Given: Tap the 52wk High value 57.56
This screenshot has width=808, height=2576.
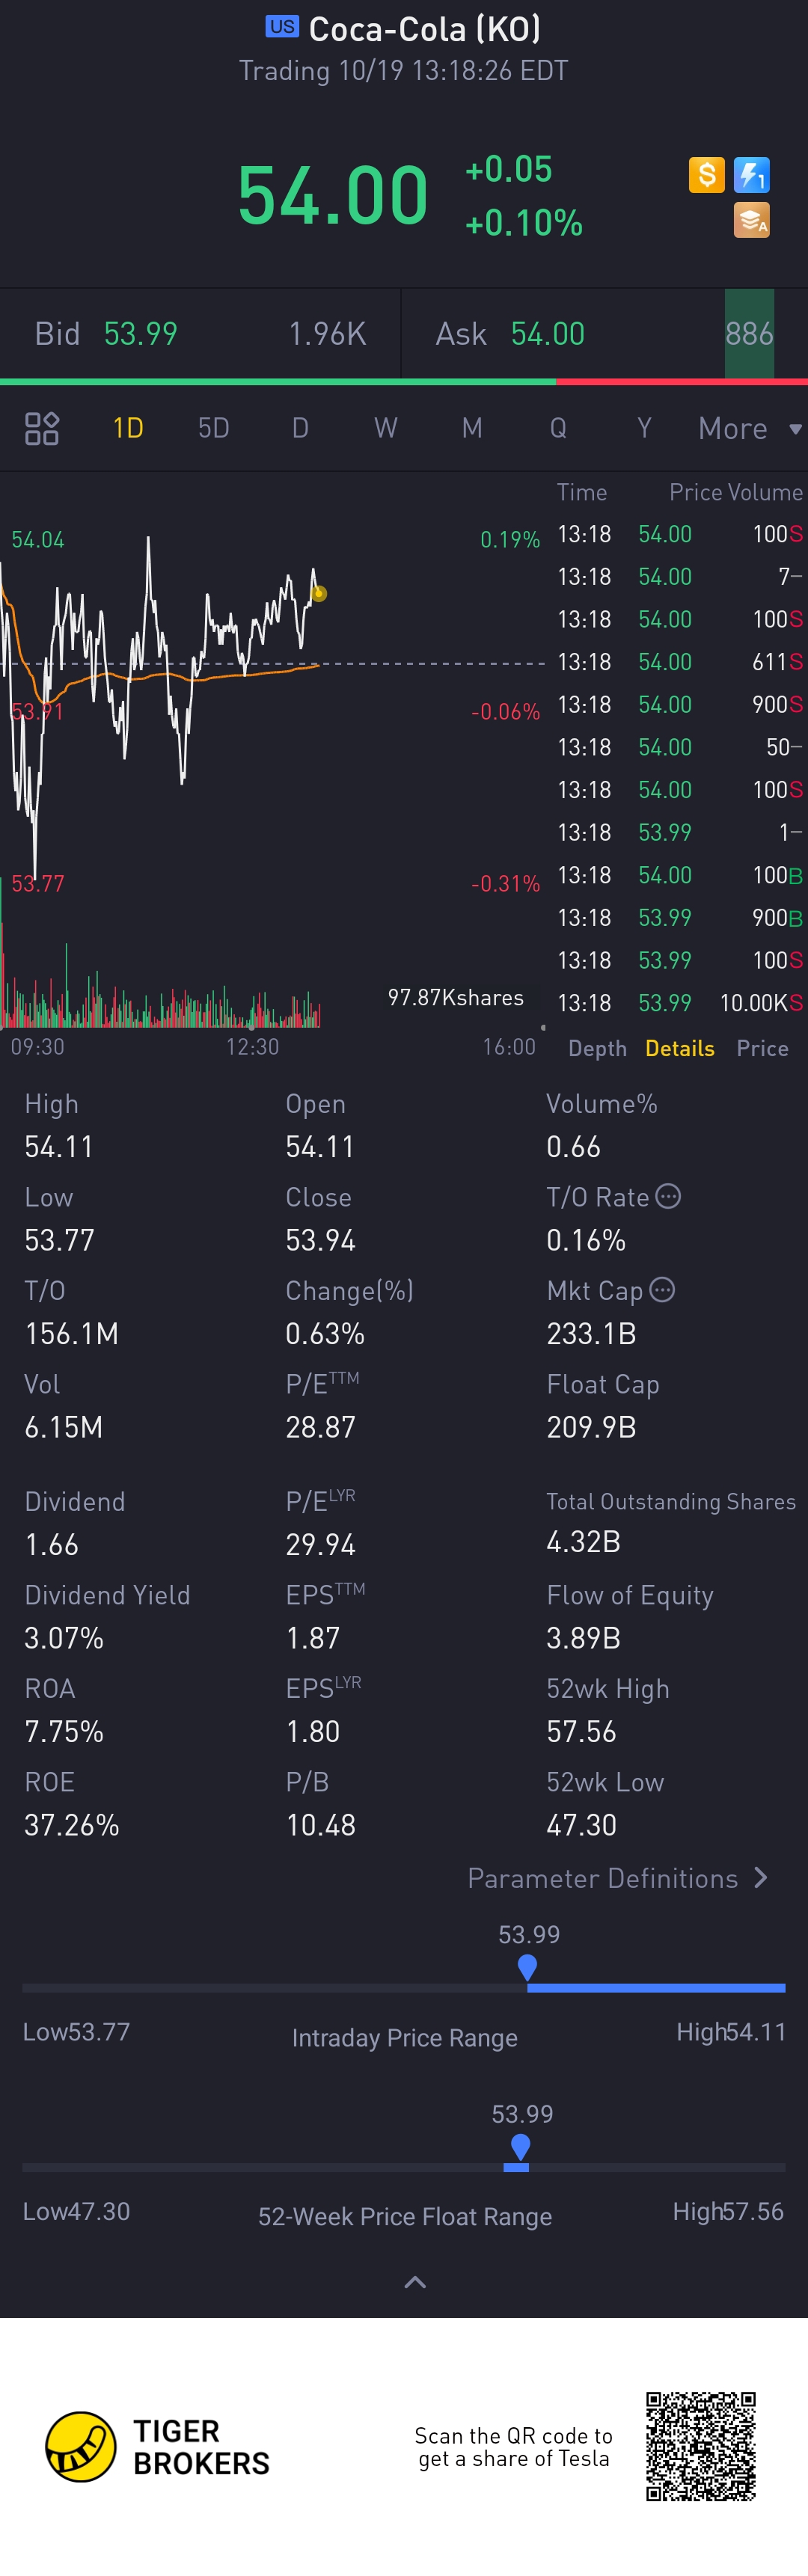Looking at the screenshot, I should click(x=581, y=1731).
